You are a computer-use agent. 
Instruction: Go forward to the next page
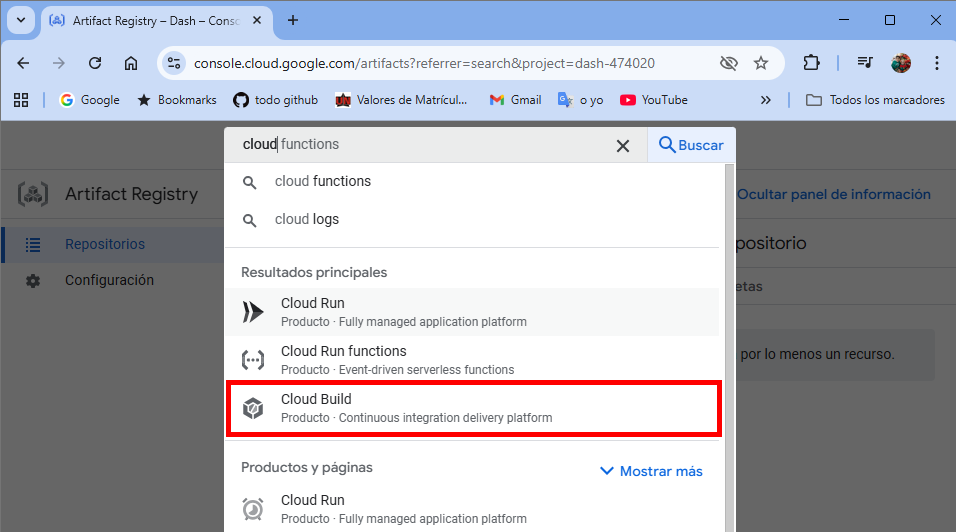(59, 63)
